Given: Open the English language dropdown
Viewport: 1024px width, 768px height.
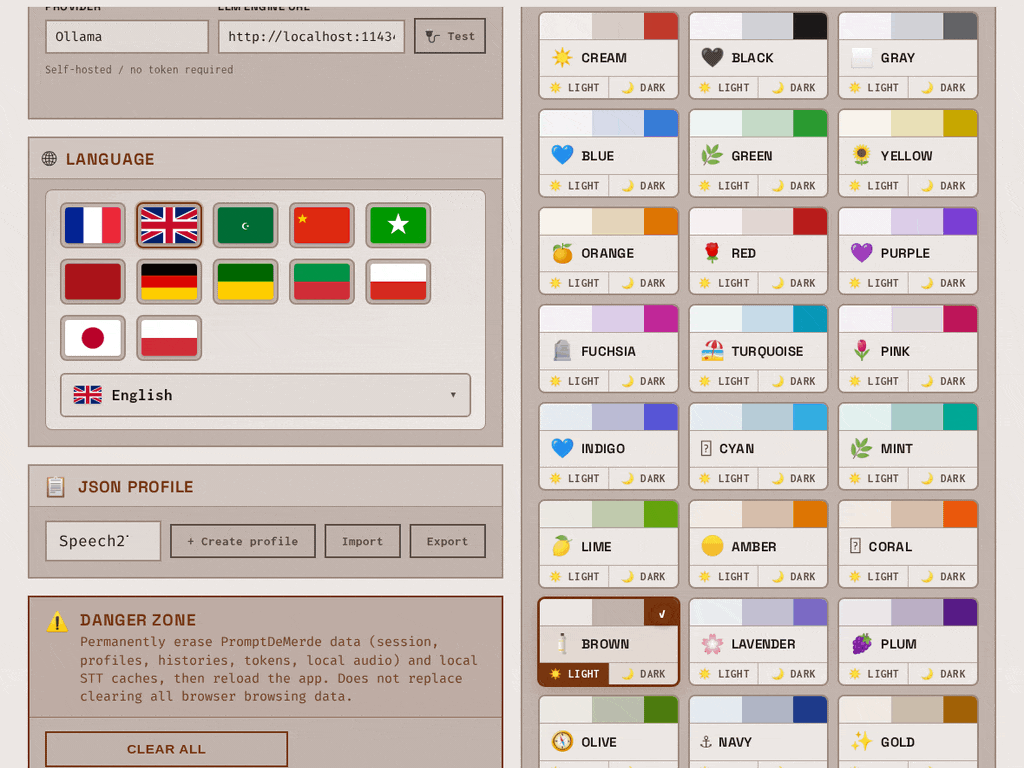Looking at the screenshot, I should 265,395.
